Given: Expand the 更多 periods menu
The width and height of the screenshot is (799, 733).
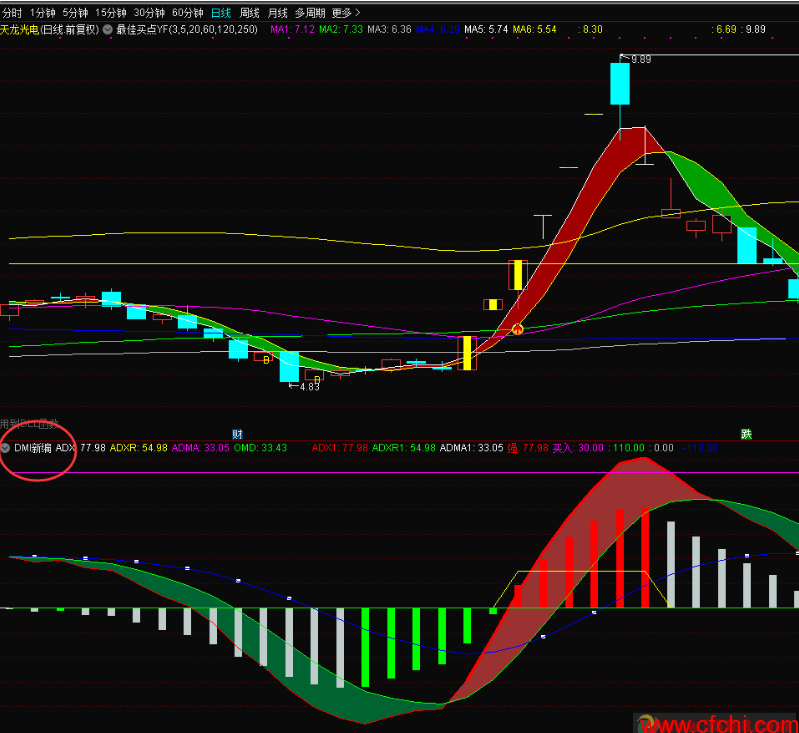Looking at the screenshot, I should (347, 13).
